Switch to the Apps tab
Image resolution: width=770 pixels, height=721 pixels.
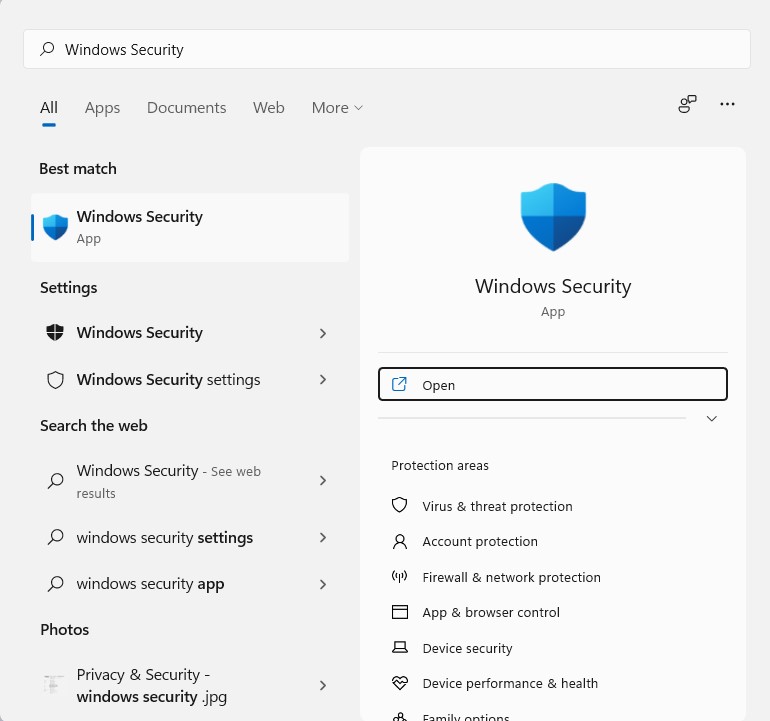pyautogui.click(x=102, y=108)
